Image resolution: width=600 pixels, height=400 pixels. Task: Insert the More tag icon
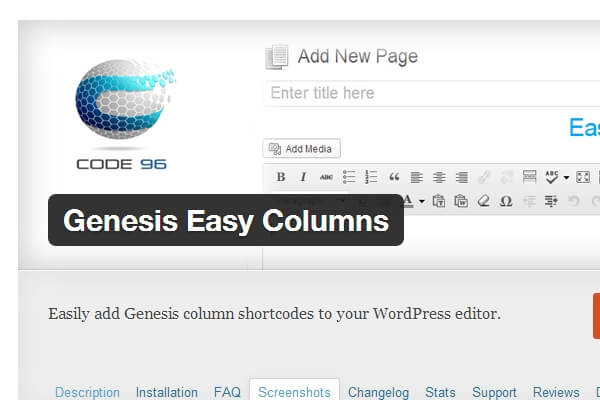(x=529, y=176)
